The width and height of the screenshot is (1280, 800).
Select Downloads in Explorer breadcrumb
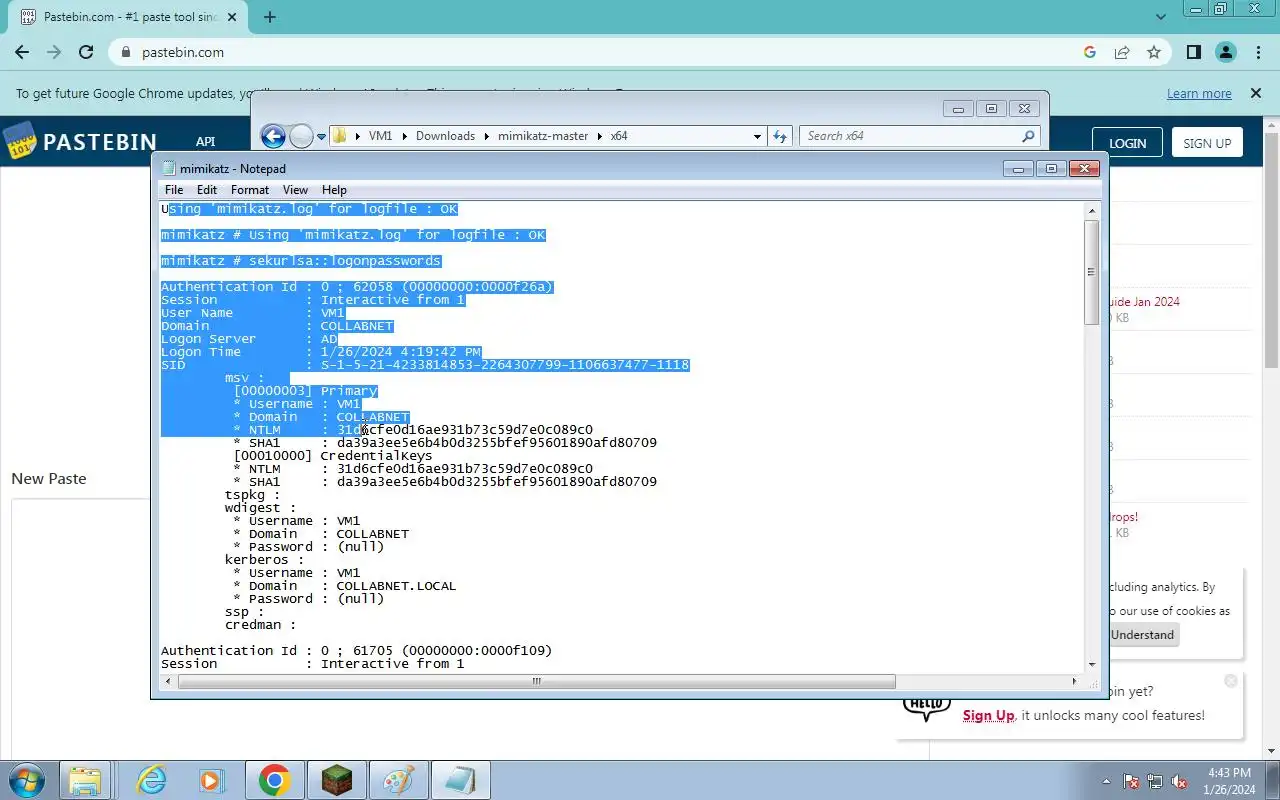click(x=445, y=136)
